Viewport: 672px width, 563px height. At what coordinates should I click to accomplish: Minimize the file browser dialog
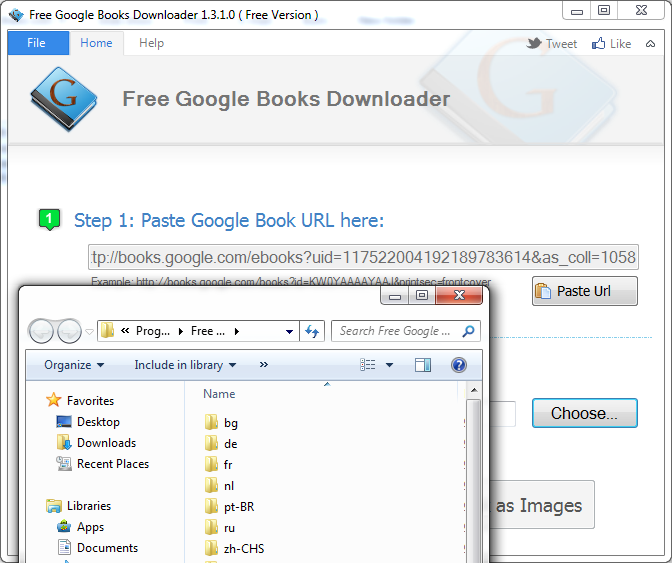pyautogui.click(x=395, y=295)
